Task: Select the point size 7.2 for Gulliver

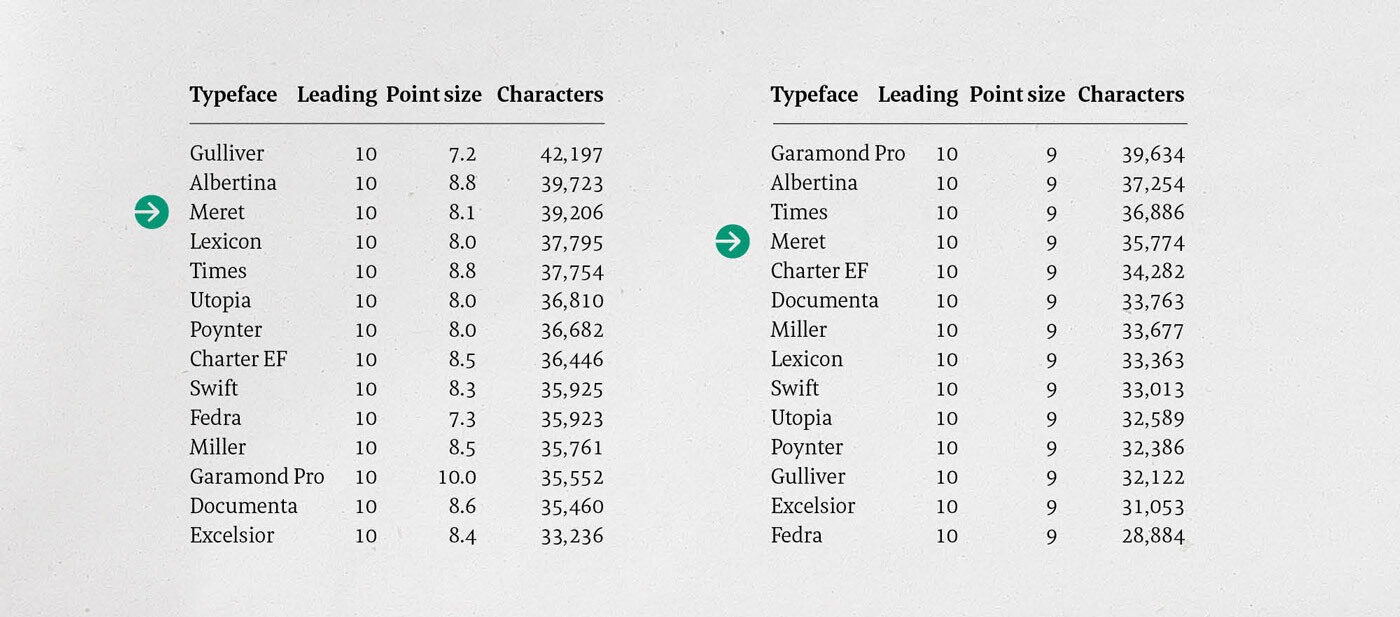Action: tap(463, 155)
